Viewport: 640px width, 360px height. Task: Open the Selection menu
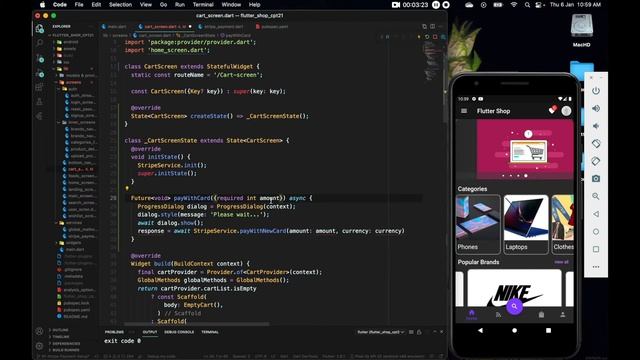coord(120,4)
